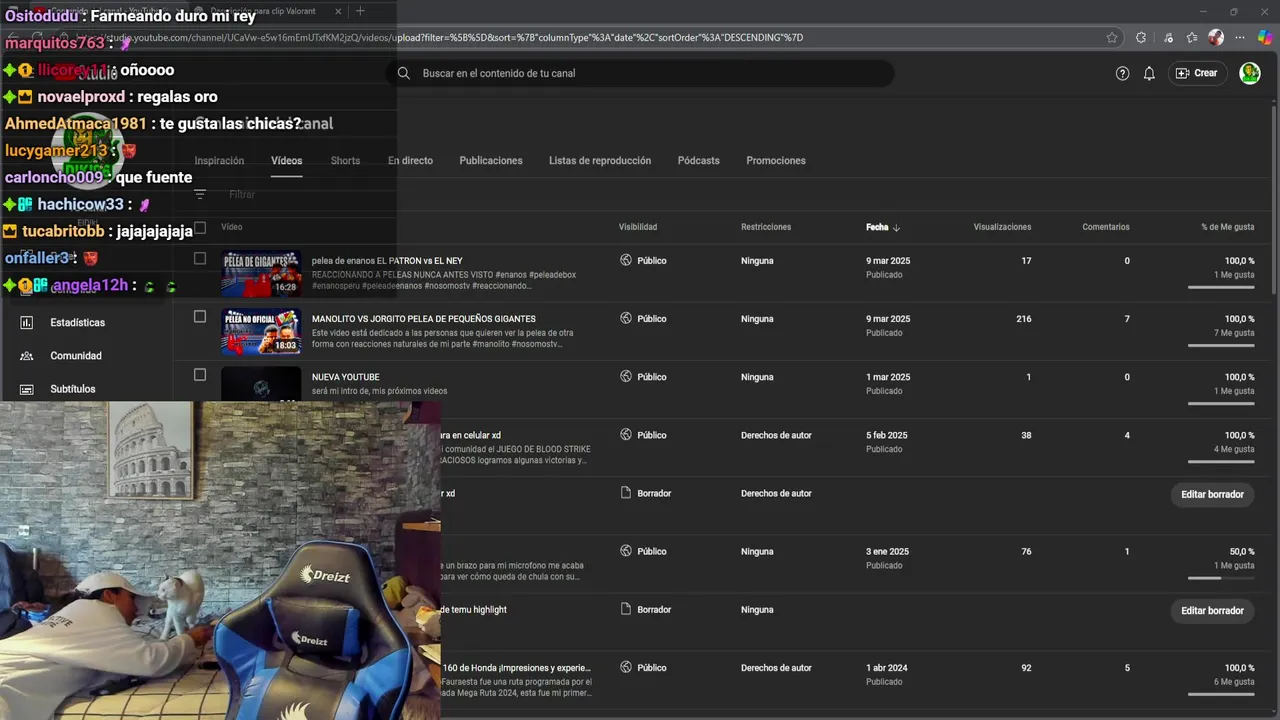Sort by the % de Me gusta column header
The height and width of the screenshot is (720, 1280).
tap(1228, 227)
